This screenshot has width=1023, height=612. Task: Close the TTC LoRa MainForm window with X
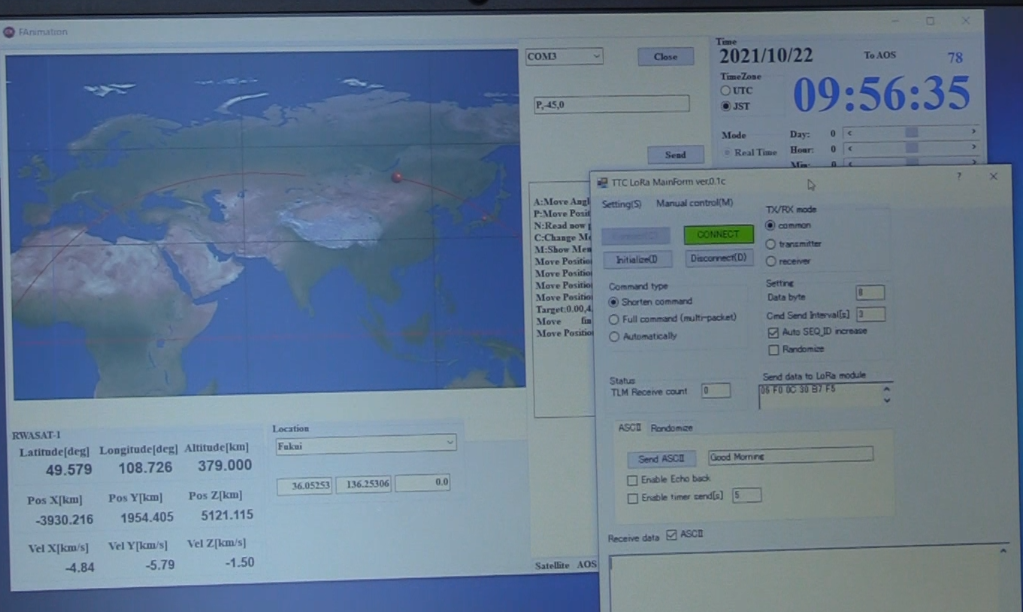(x=993, y=176)
